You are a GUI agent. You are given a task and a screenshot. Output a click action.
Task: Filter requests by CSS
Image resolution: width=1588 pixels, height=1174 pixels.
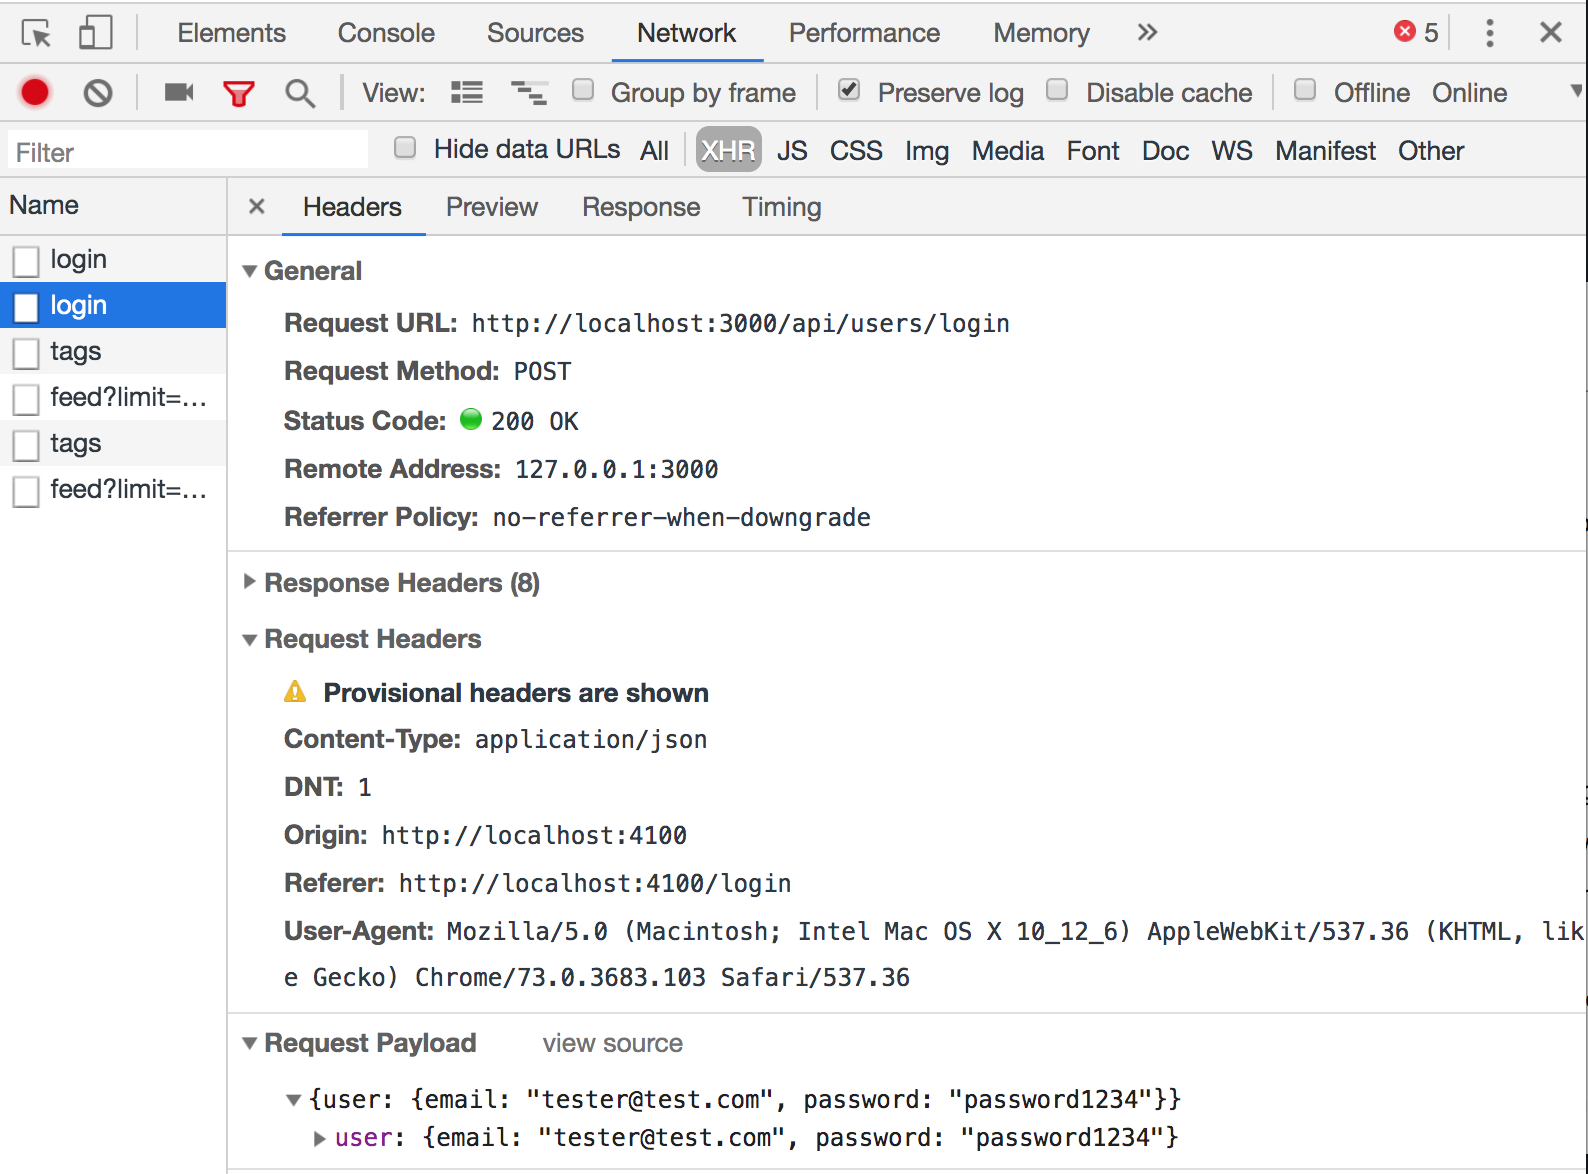(x=856, y=151)
